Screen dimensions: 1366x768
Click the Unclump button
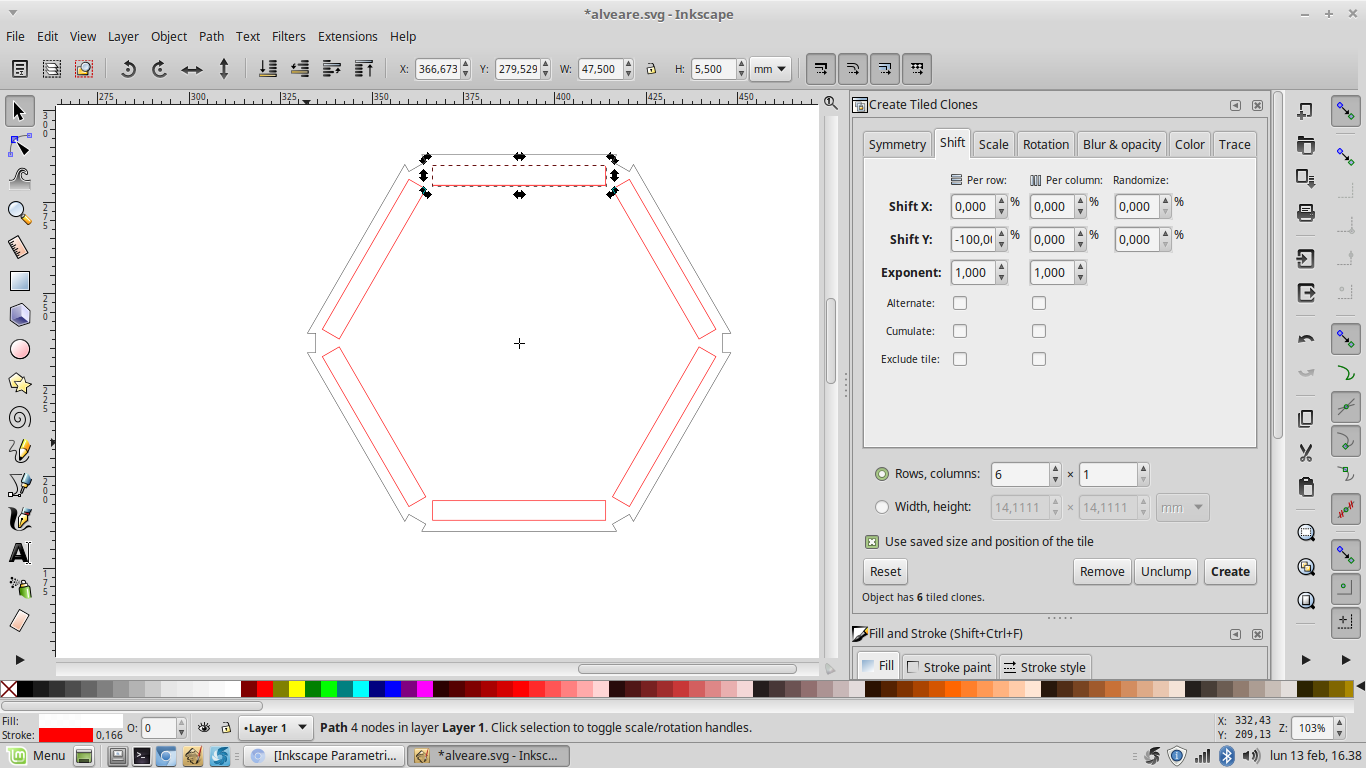click(x=1166, y=572)
